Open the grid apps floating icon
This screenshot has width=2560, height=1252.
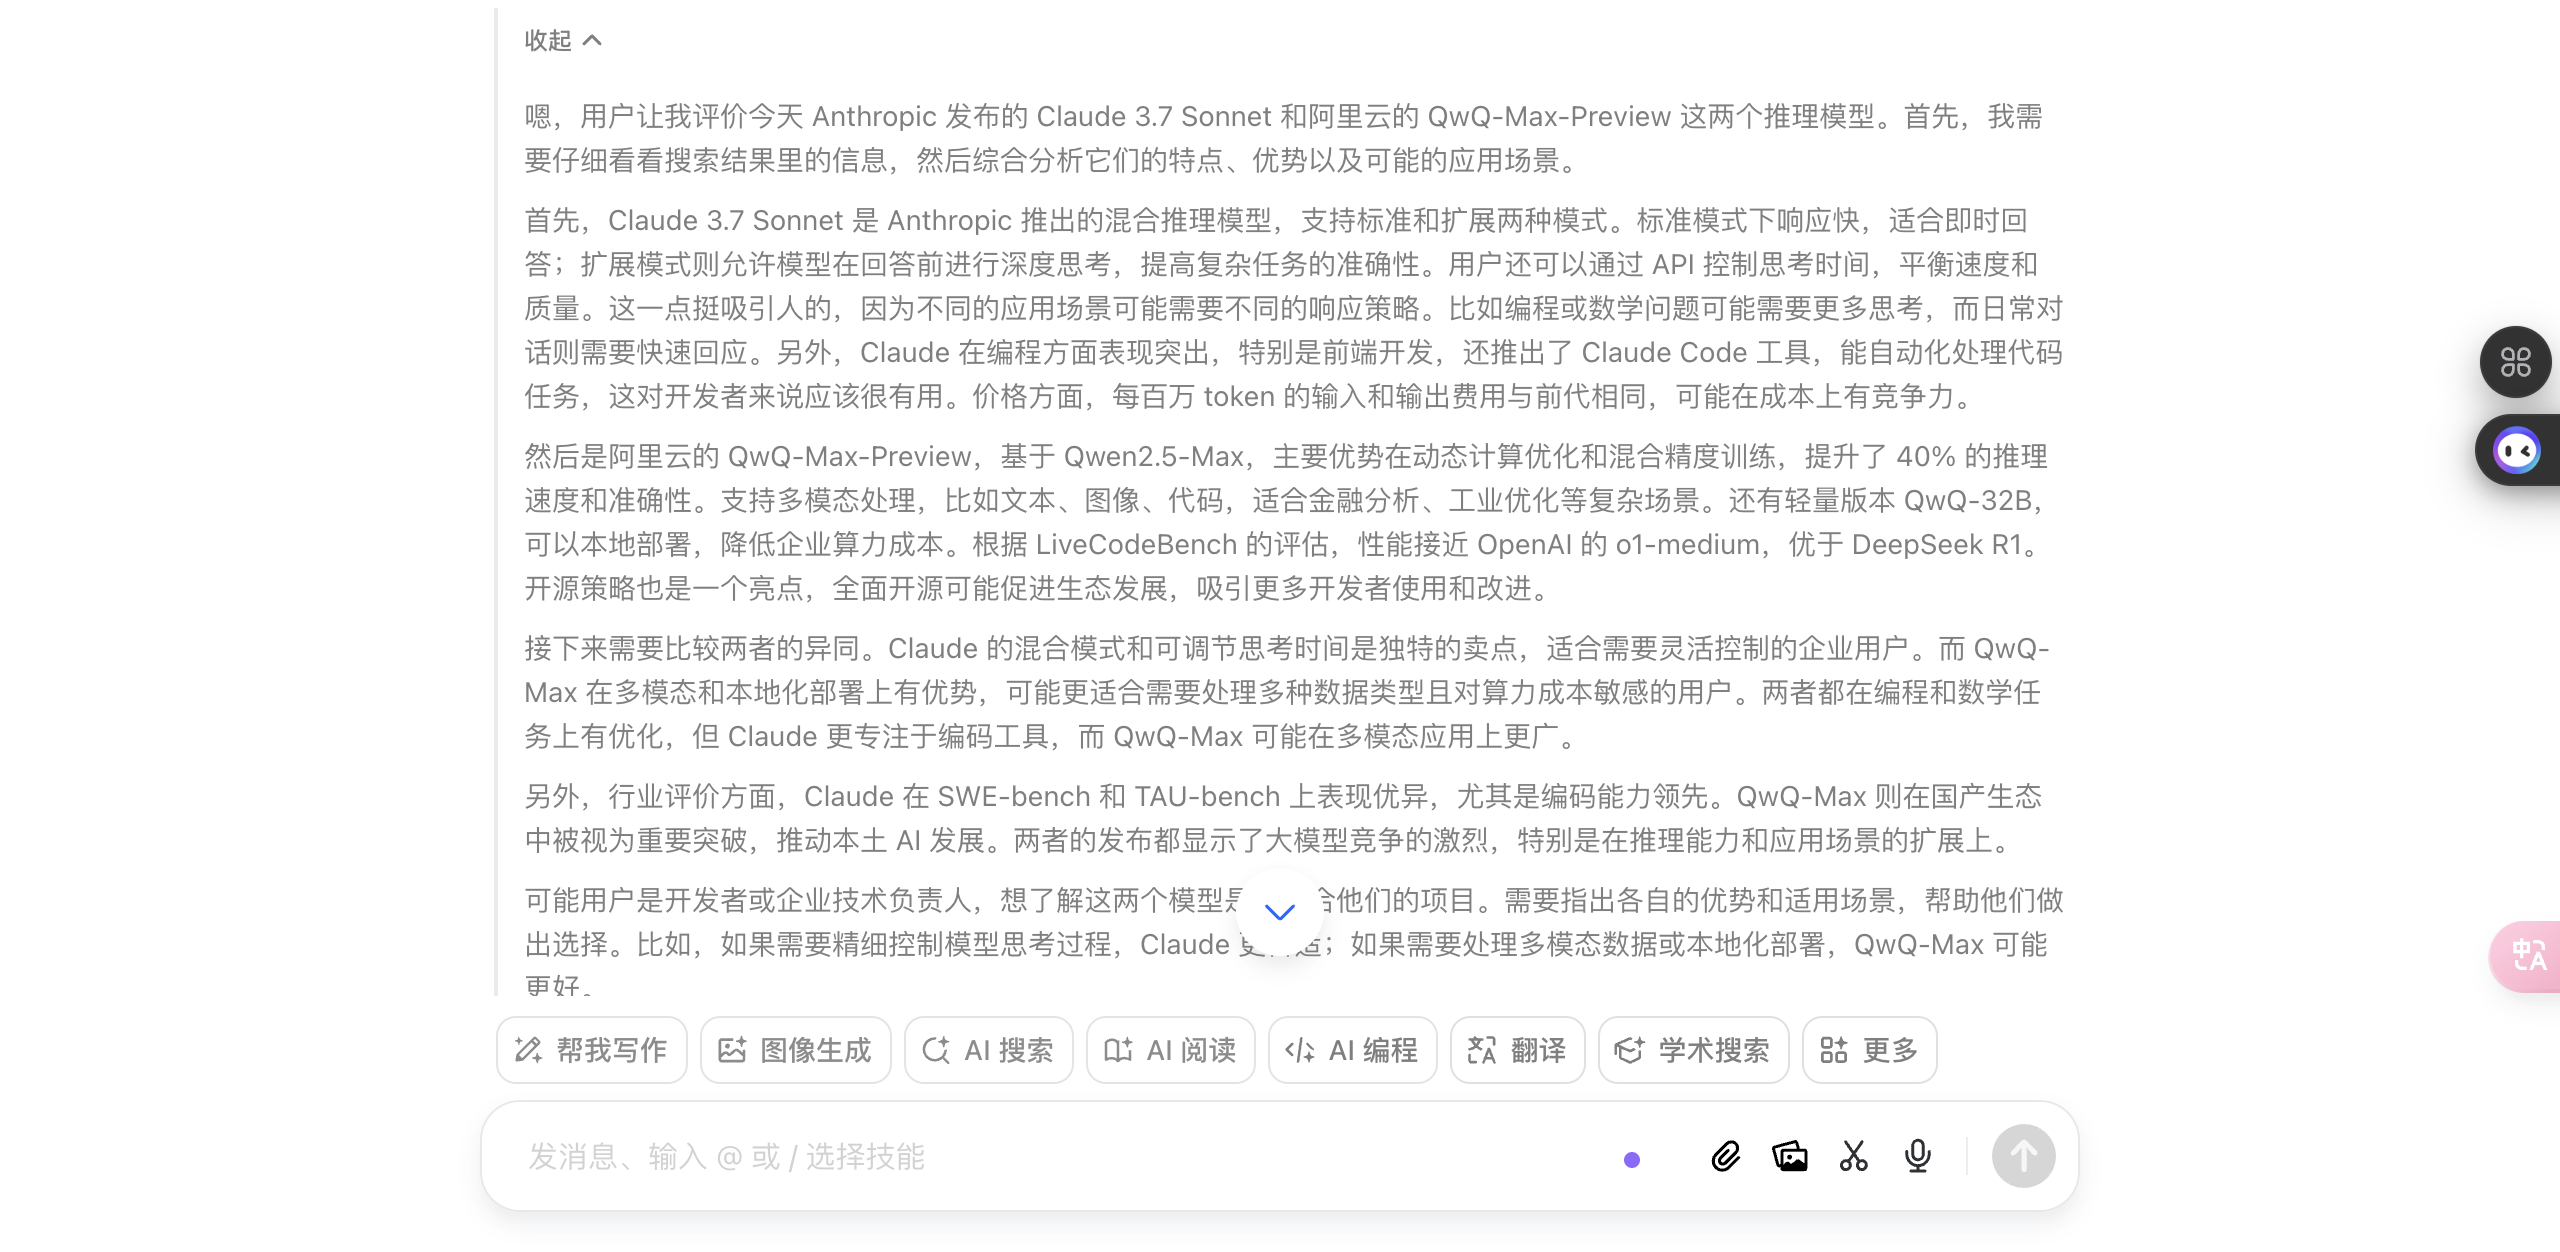click(x=2515, y=362)
